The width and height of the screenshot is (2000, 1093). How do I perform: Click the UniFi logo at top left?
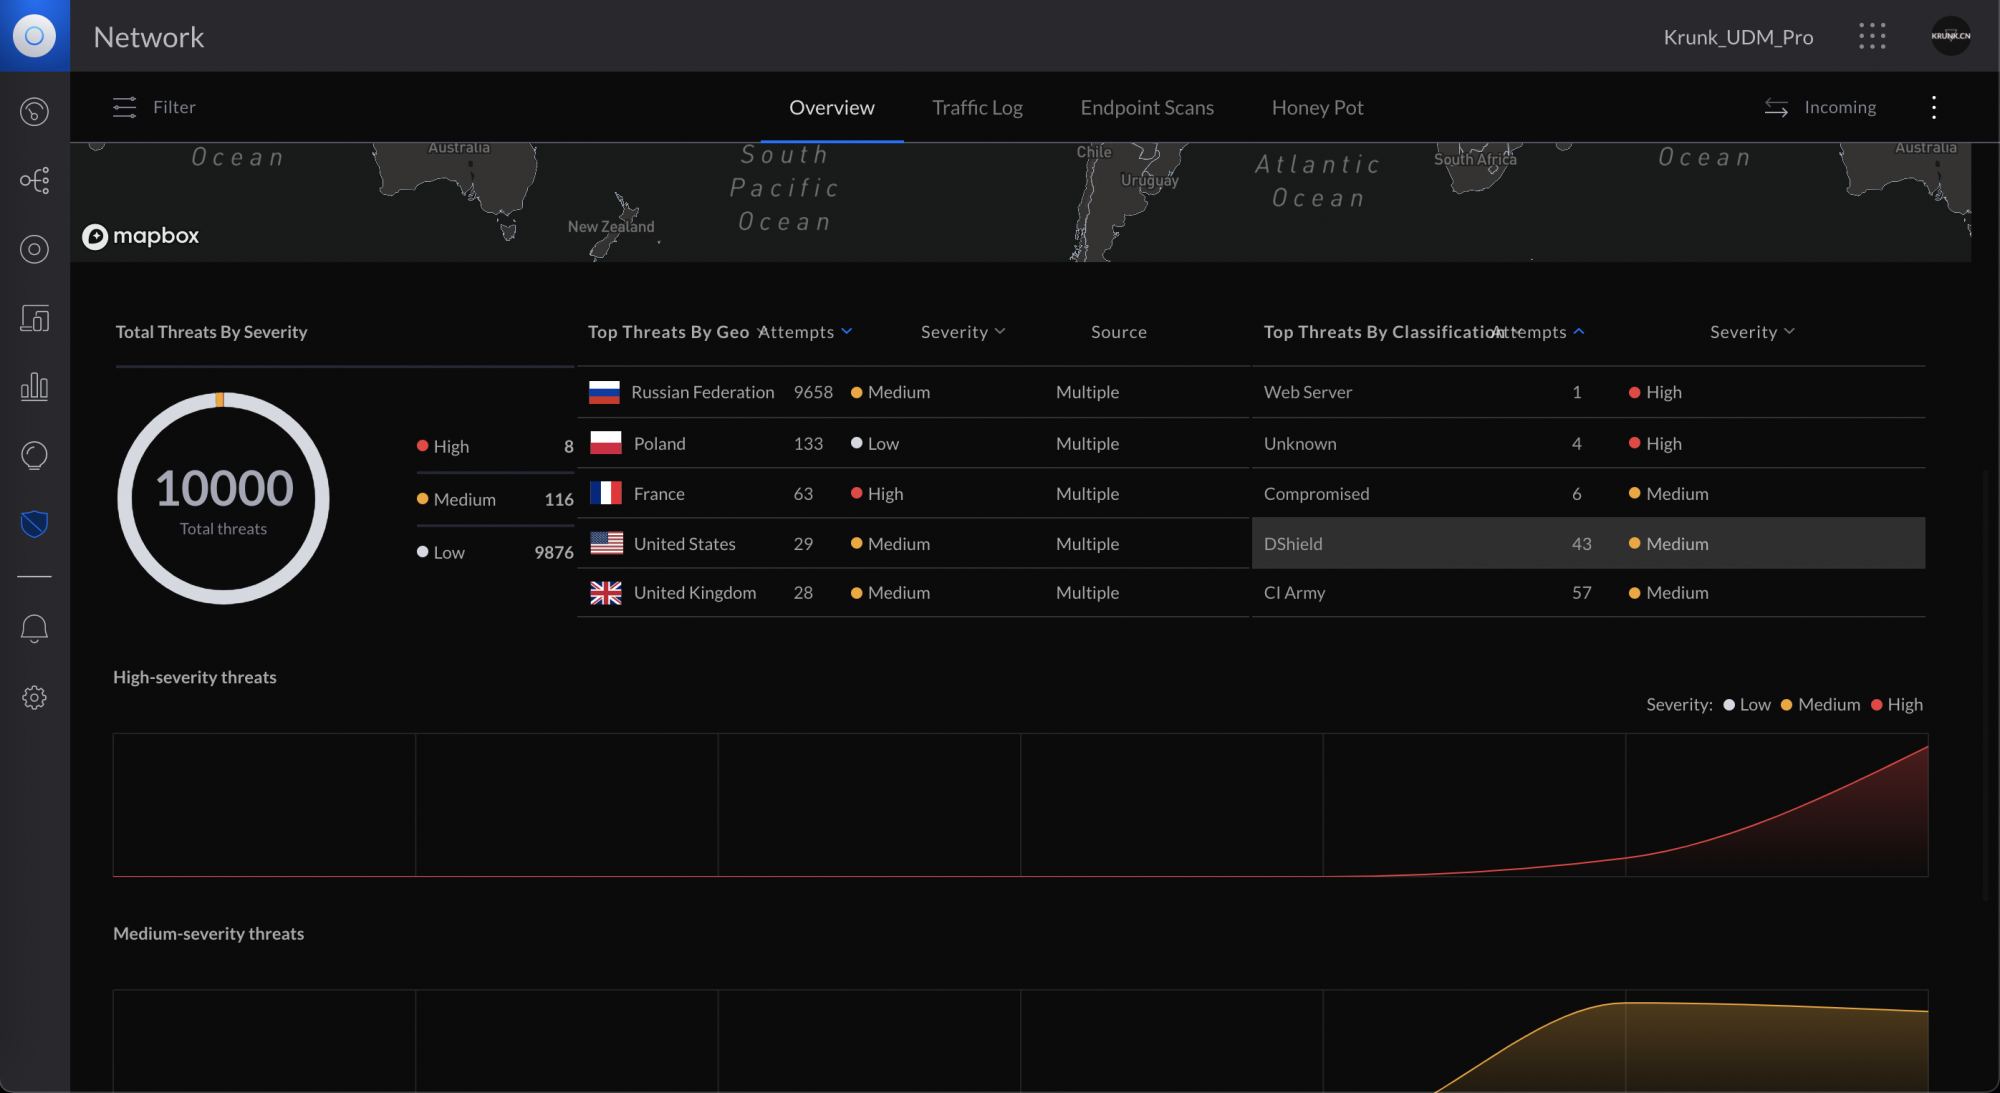coord(34,36)
